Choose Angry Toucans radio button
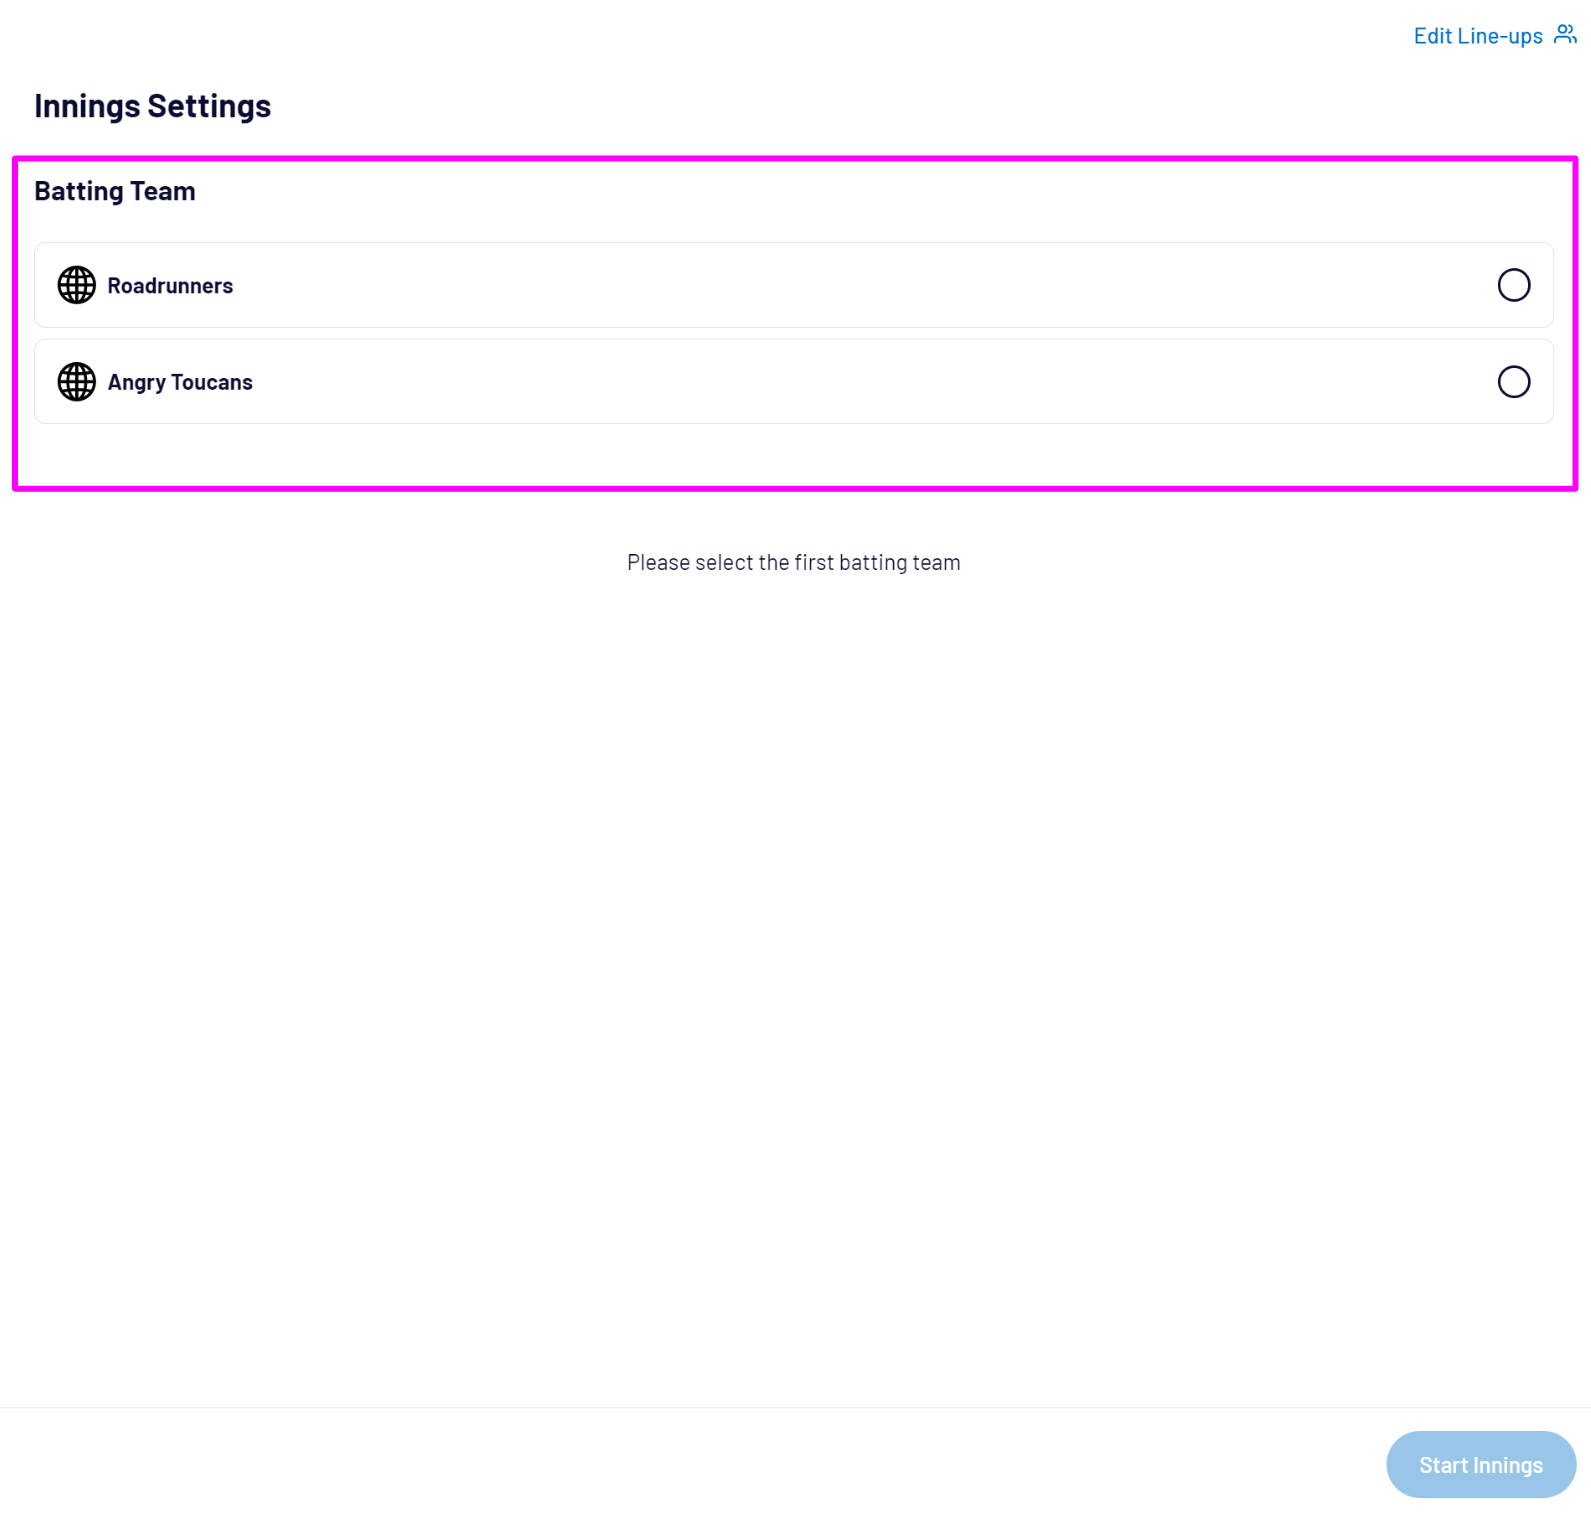The image size is (1591, 1516). (x=1513, y=382)
